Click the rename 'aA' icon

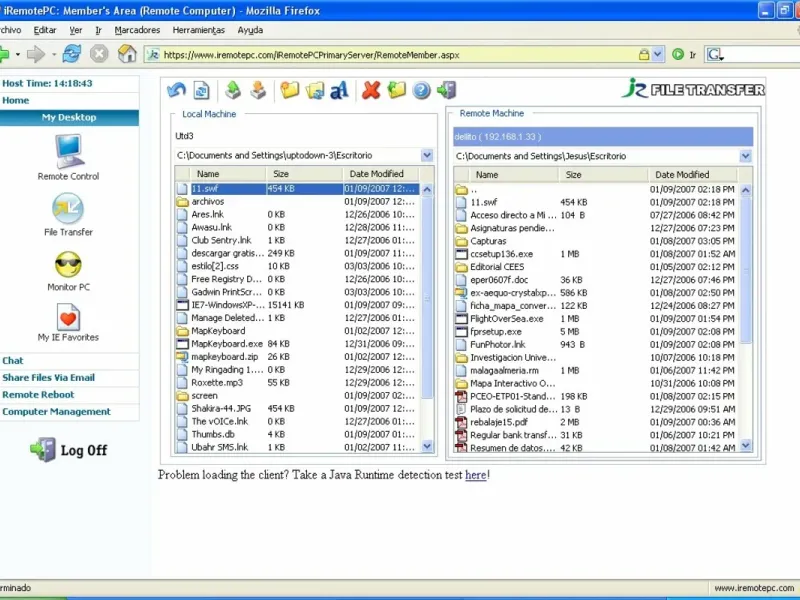(339, 90)
